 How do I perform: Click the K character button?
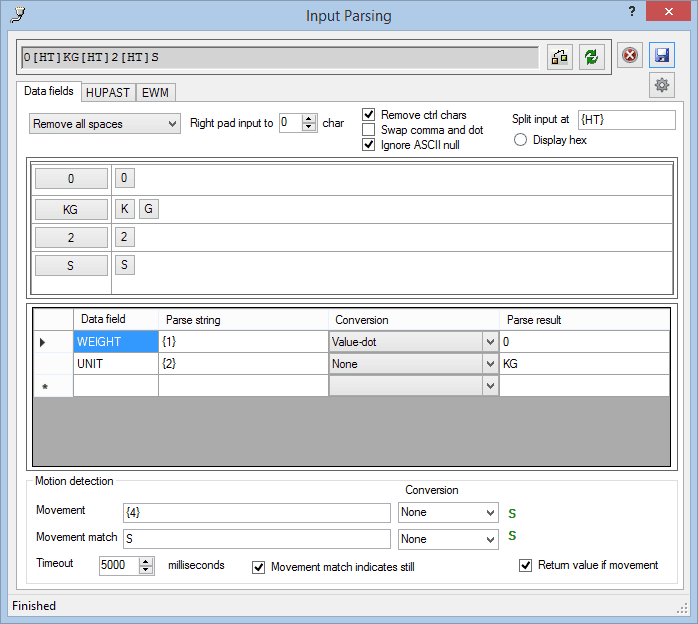point(125,209)
